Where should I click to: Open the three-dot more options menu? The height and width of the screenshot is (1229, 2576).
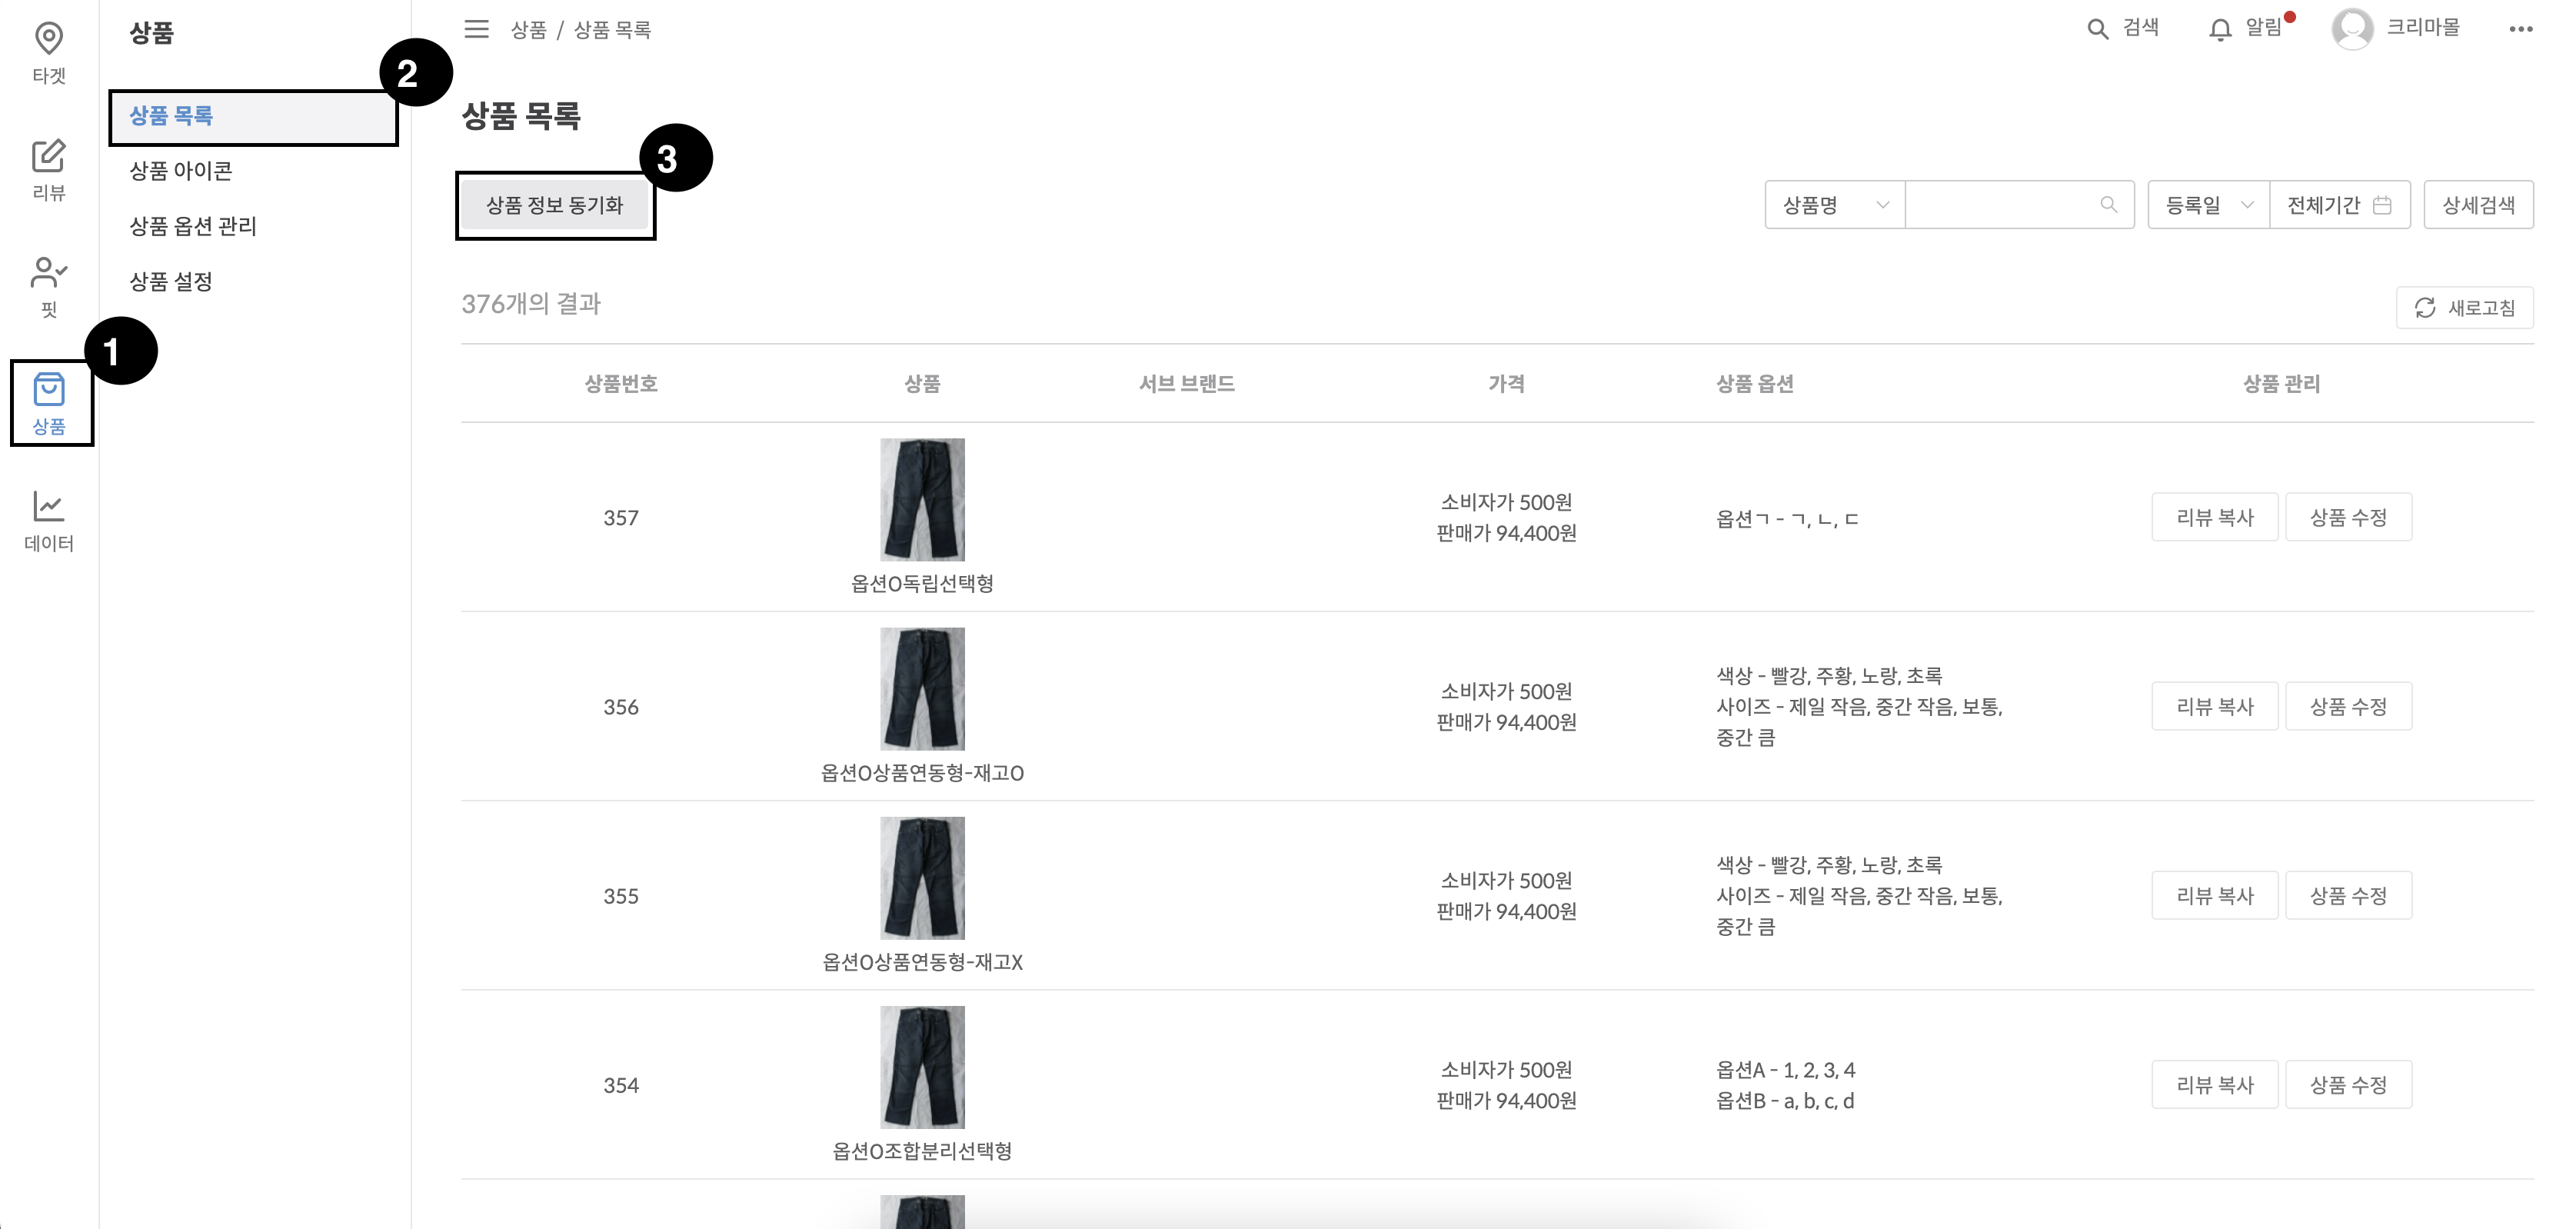tap(2520, 29)
